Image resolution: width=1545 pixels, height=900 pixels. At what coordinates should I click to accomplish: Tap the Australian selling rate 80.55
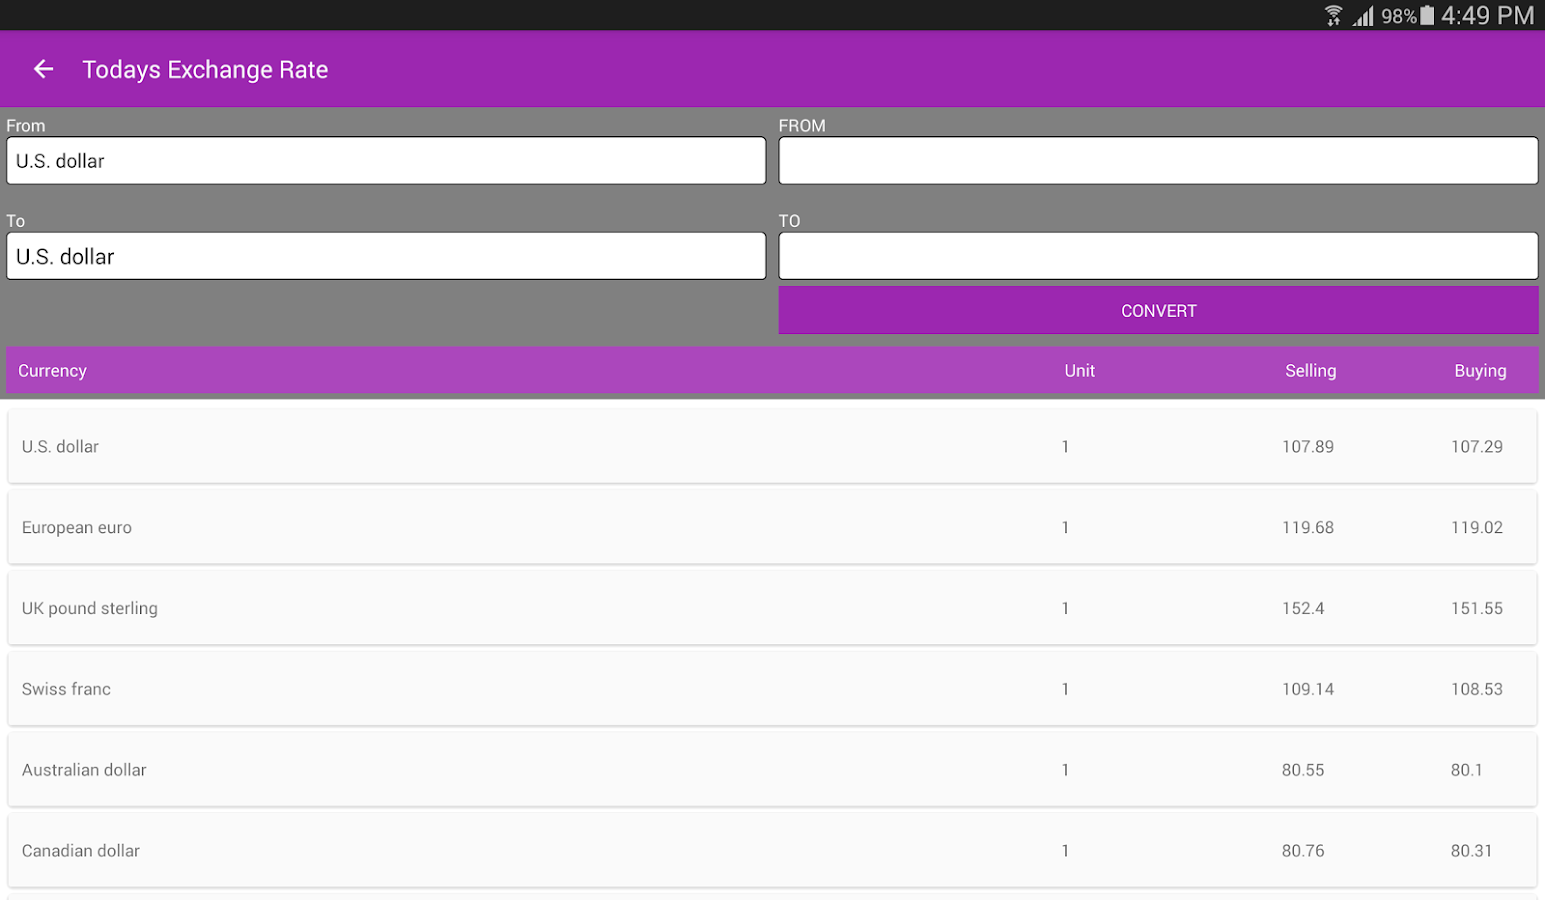tap(1303, 771)
